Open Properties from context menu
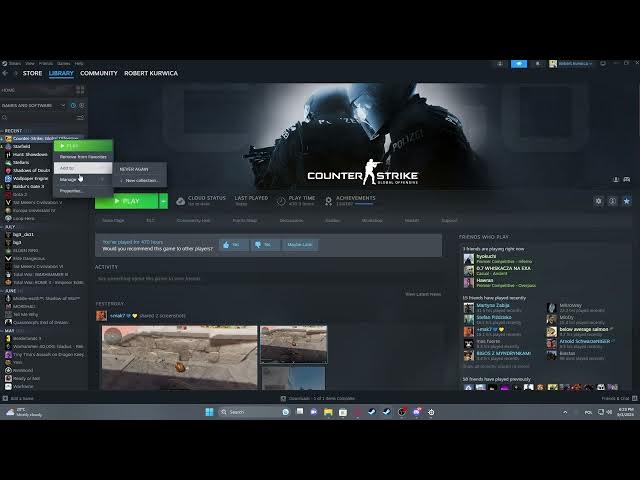 tap(83, 191)
